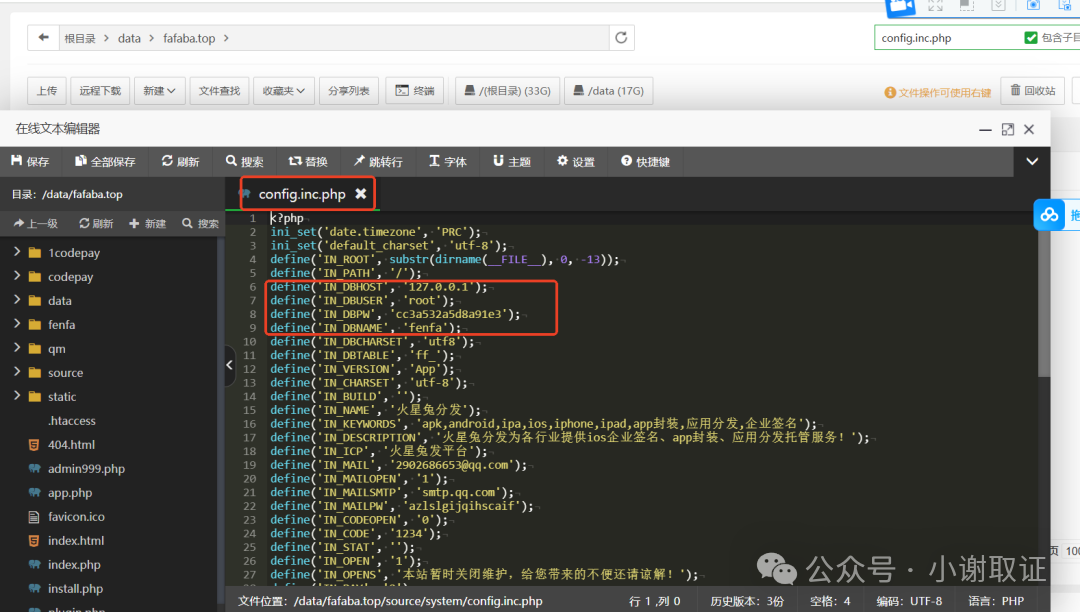Click the 远程下载 button
The image size is (1080, 612).
click(x=100, y=91)
